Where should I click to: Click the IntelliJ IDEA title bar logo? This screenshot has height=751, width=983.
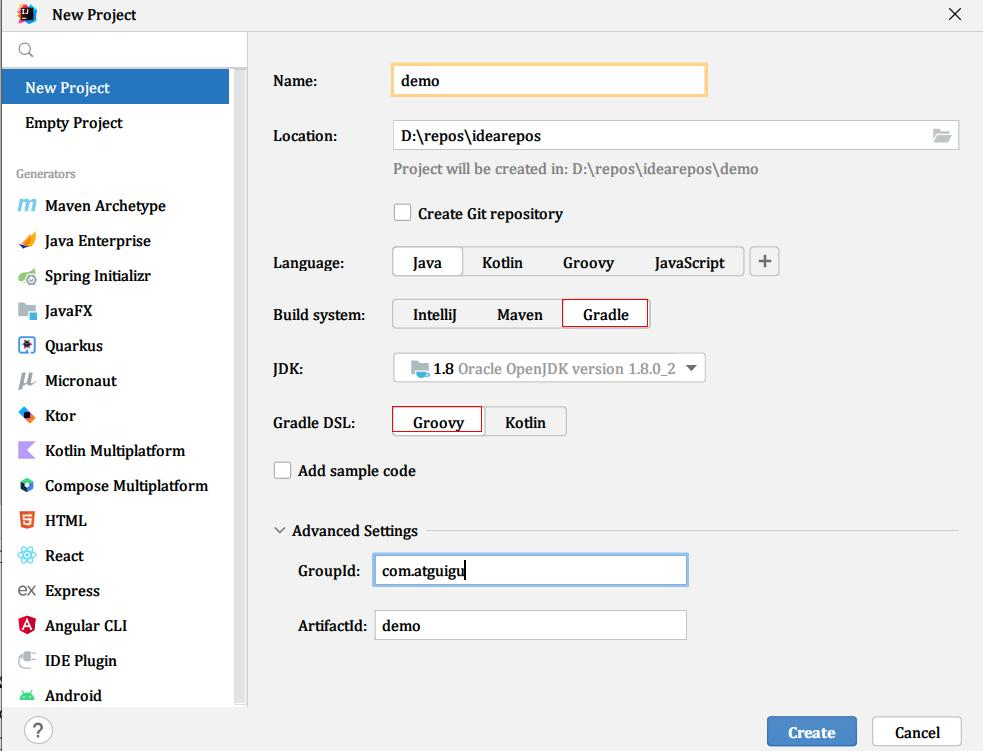pos(27,14)
